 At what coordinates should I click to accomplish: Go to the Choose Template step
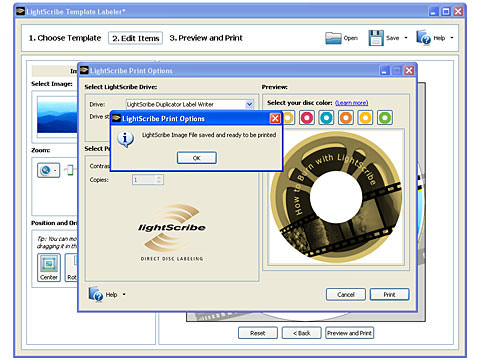point(65,38)
